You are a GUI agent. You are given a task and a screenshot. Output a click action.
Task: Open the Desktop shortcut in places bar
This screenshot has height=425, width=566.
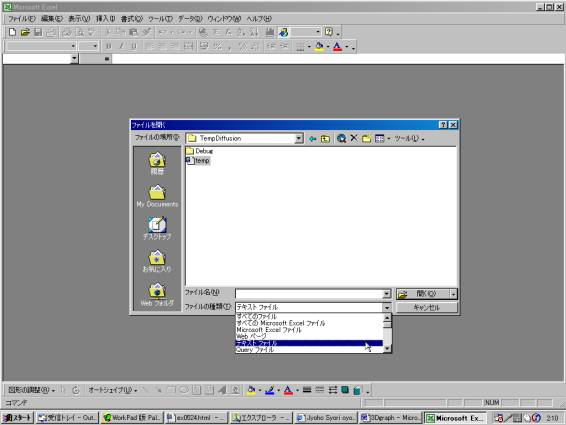pyautogui.click(x=157, y=229)
